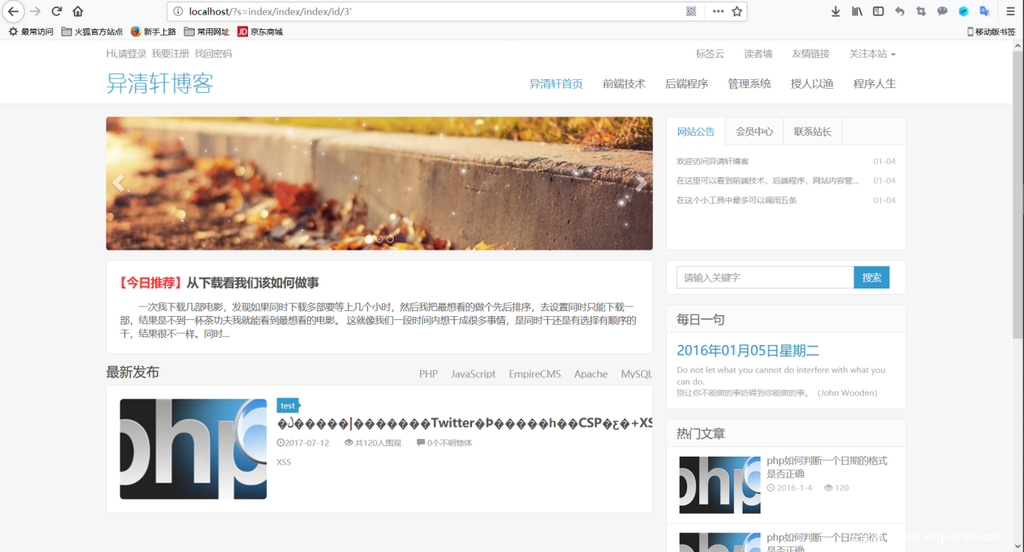Viewport: 1024px width, 552px height.
Task: Focus the 请输入关键字 search field
Action: 764,277
